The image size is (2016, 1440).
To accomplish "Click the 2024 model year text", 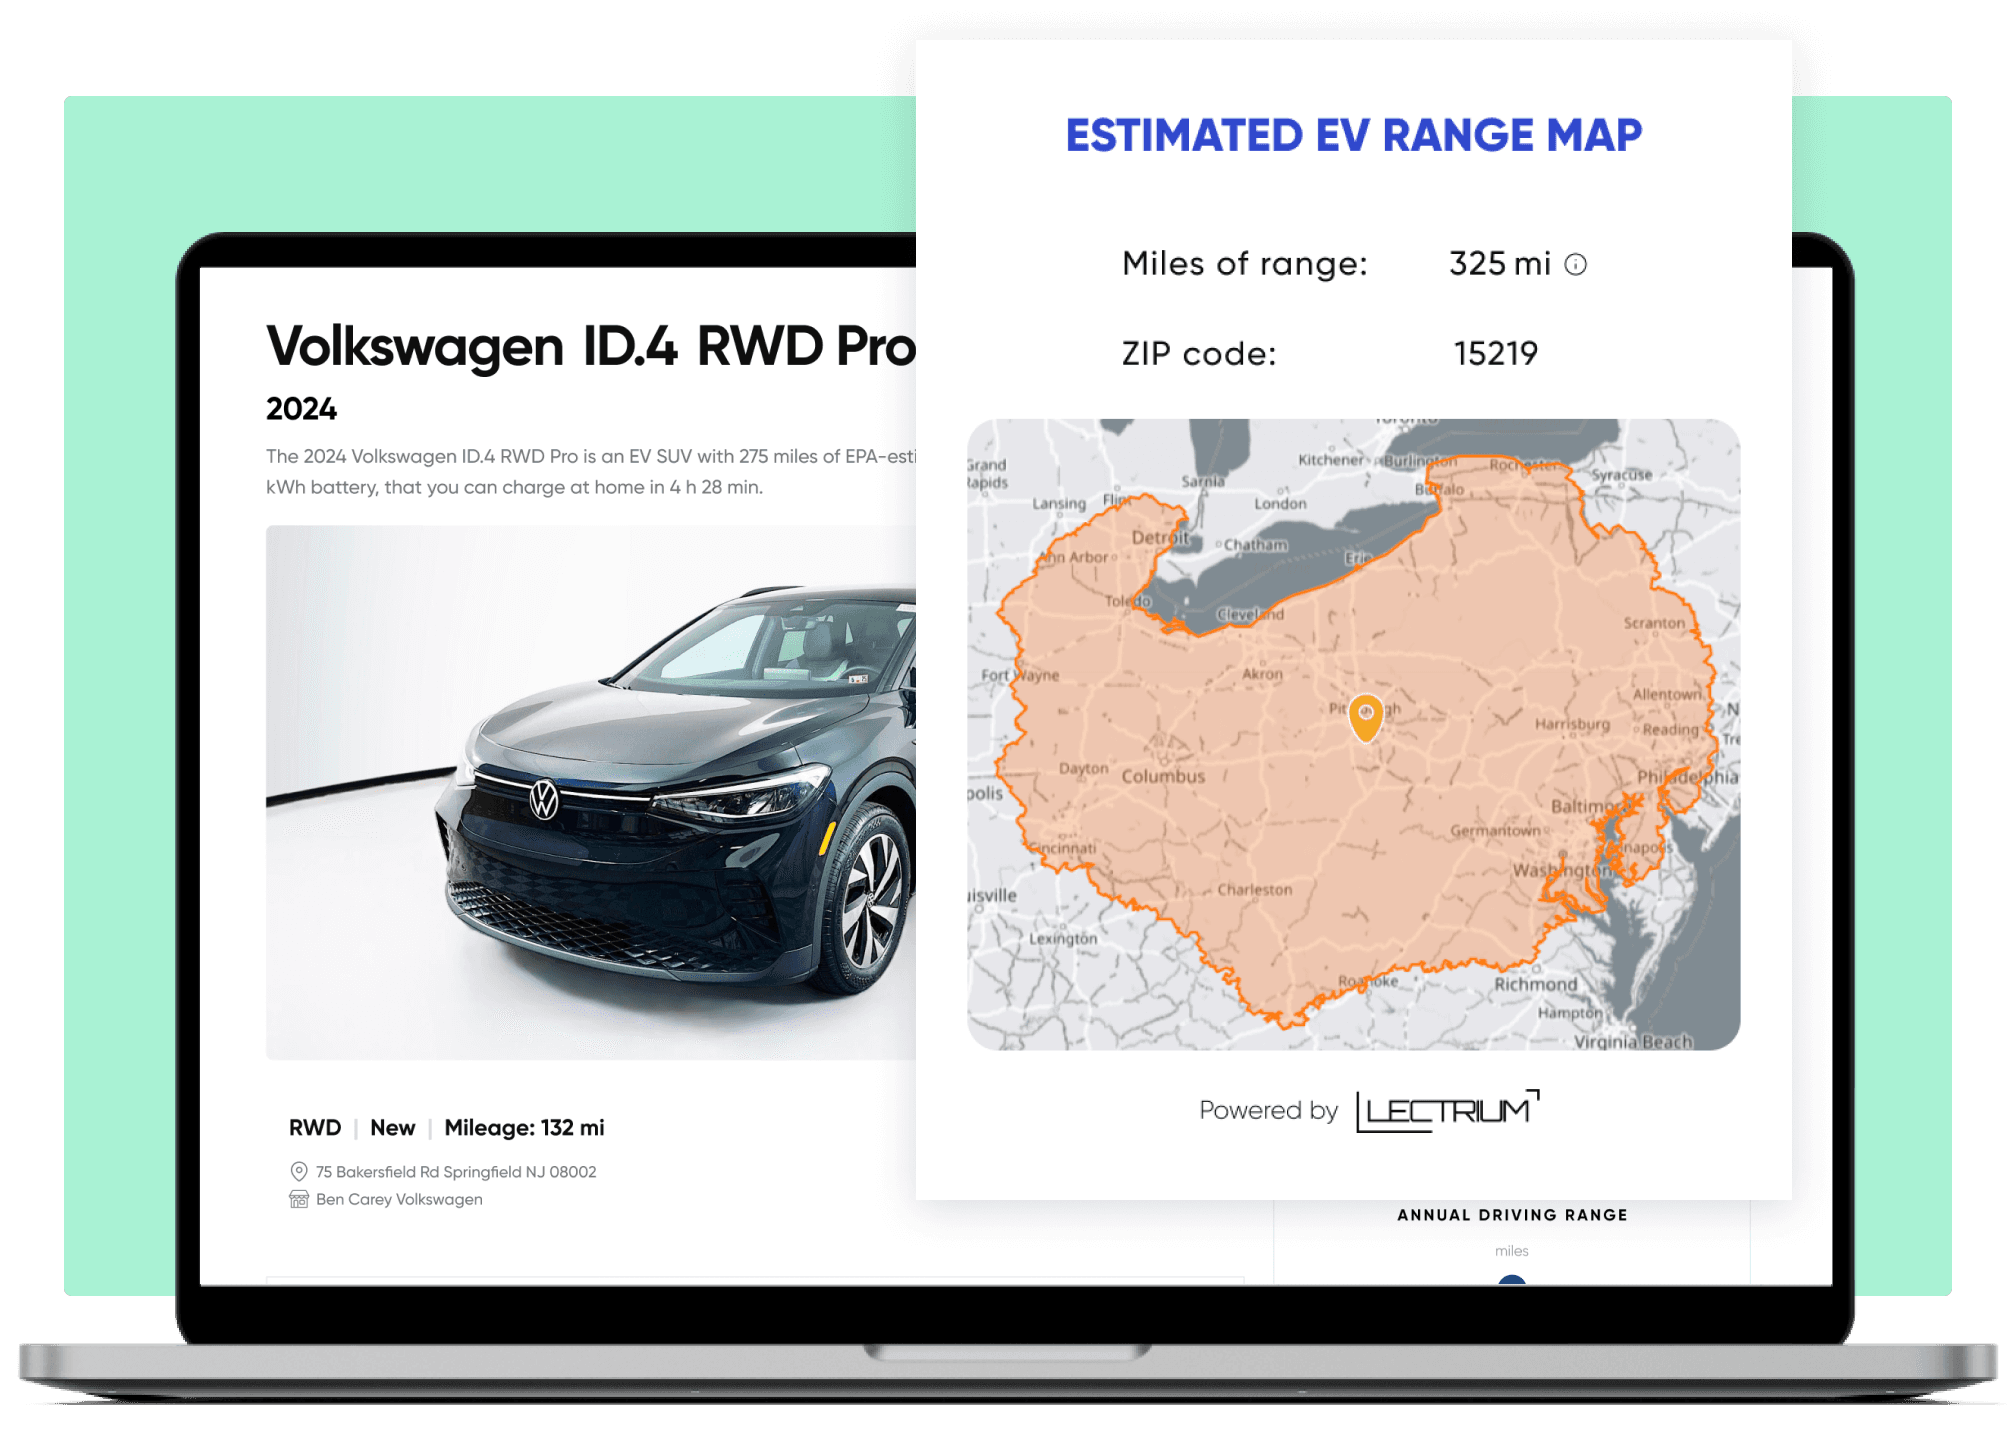I will [x=301, y=409].
